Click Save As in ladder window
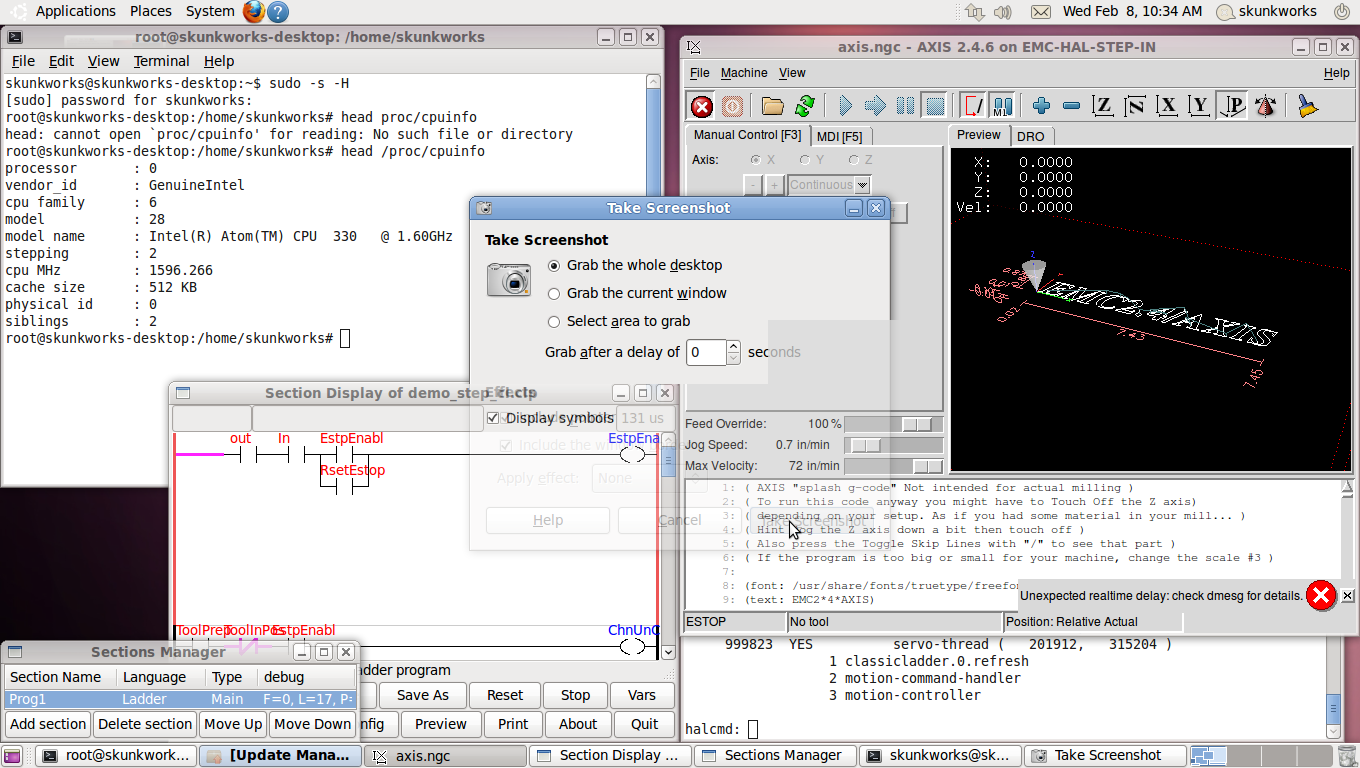This screenshot has height=768, width=1360. point(423,695)
